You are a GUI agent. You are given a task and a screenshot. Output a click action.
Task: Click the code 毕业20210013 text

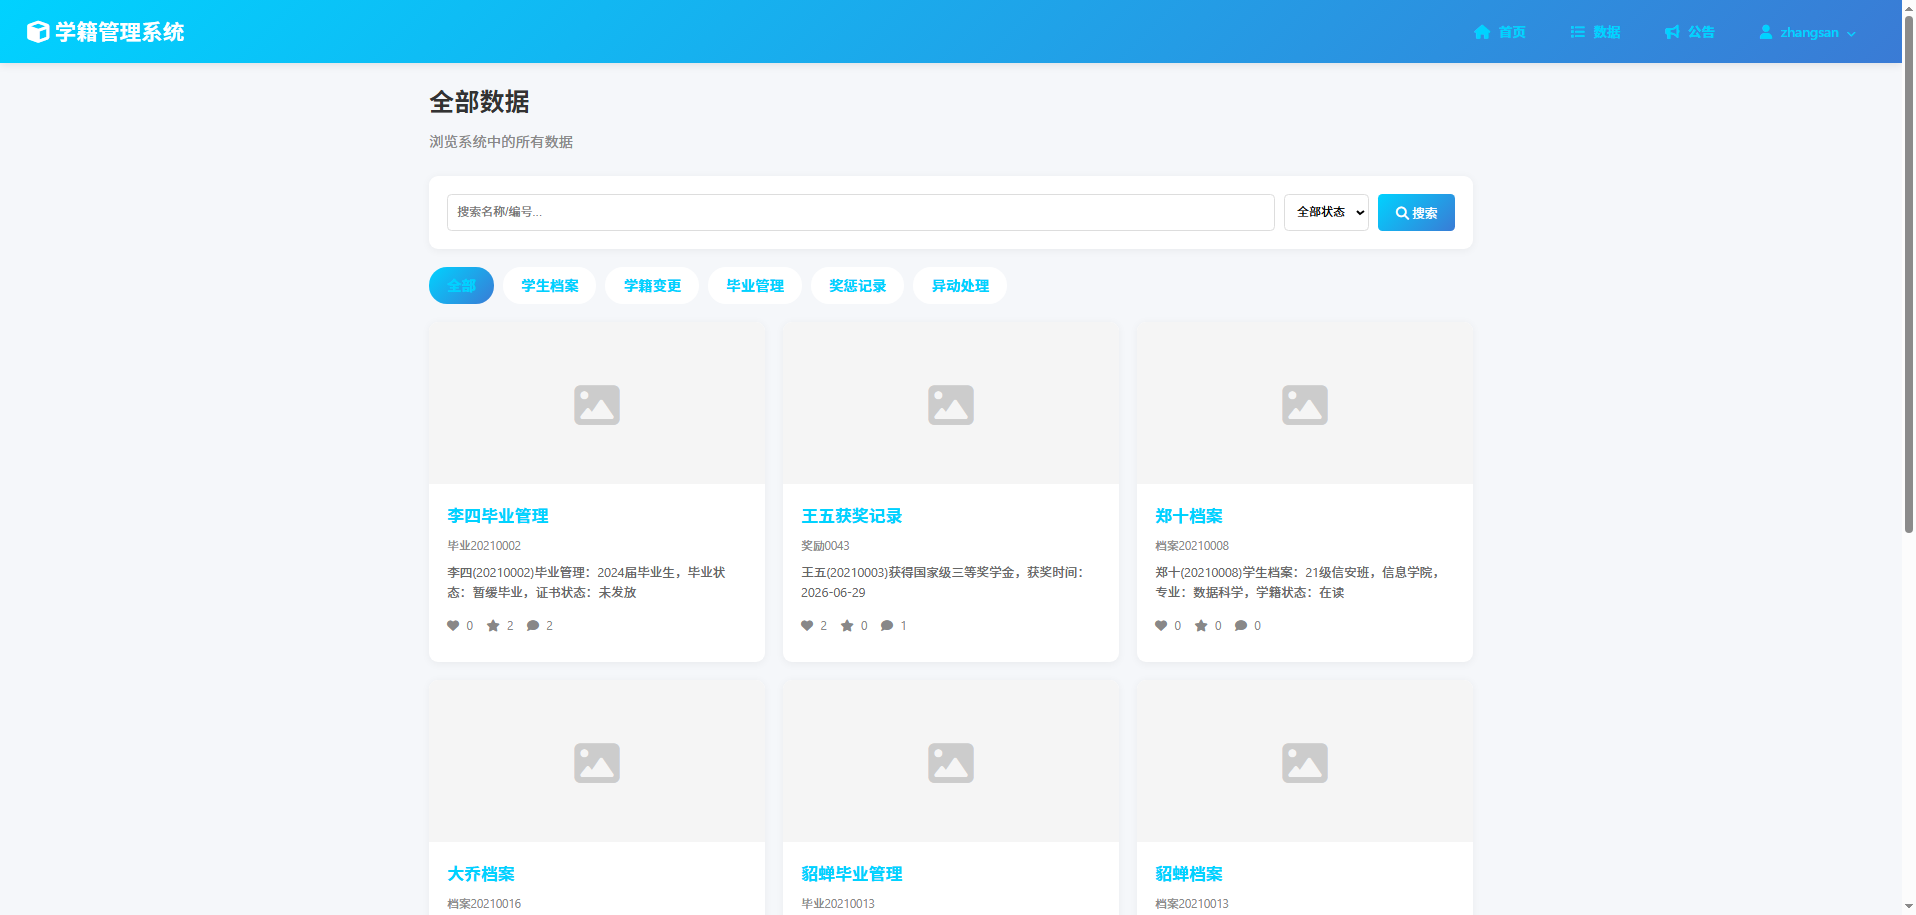[838, 904]
